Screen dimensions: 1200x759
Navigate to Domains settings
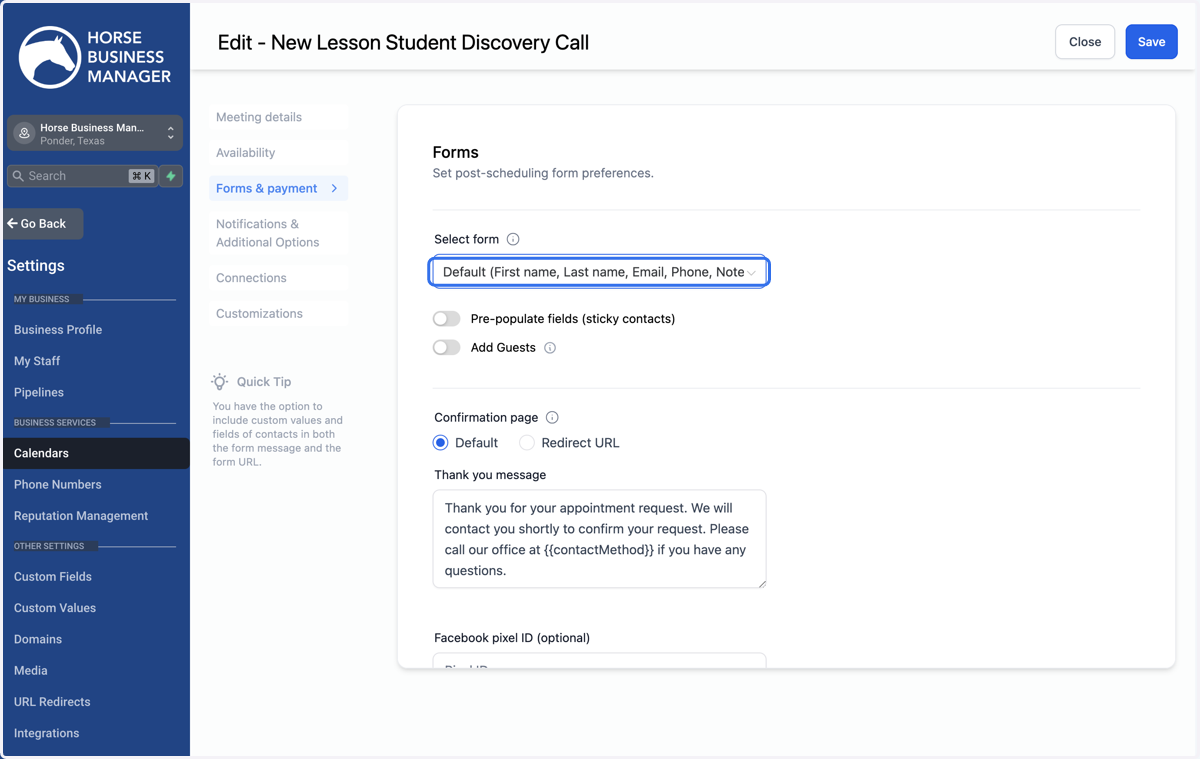coord(38,639)
